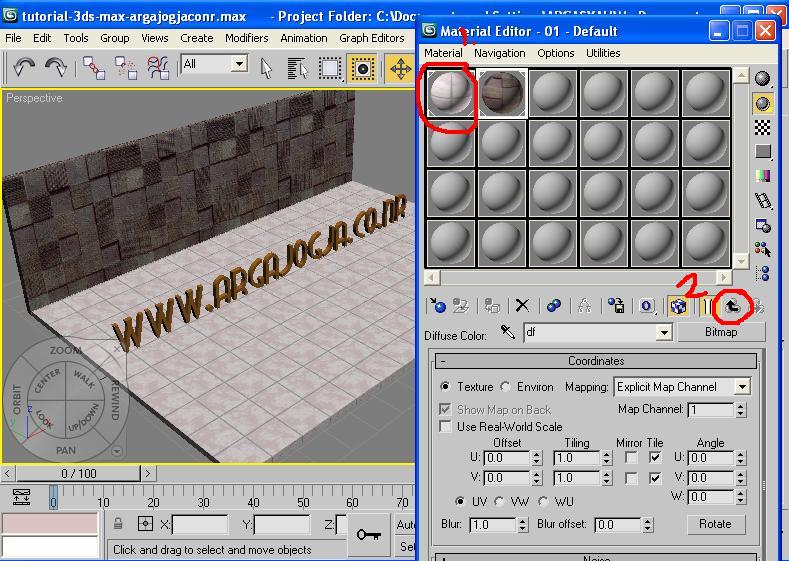The height and width of the screenshot is (561, 789).
Task: Toggle Backlight icon in Material Editor
Action: [763, 103]
